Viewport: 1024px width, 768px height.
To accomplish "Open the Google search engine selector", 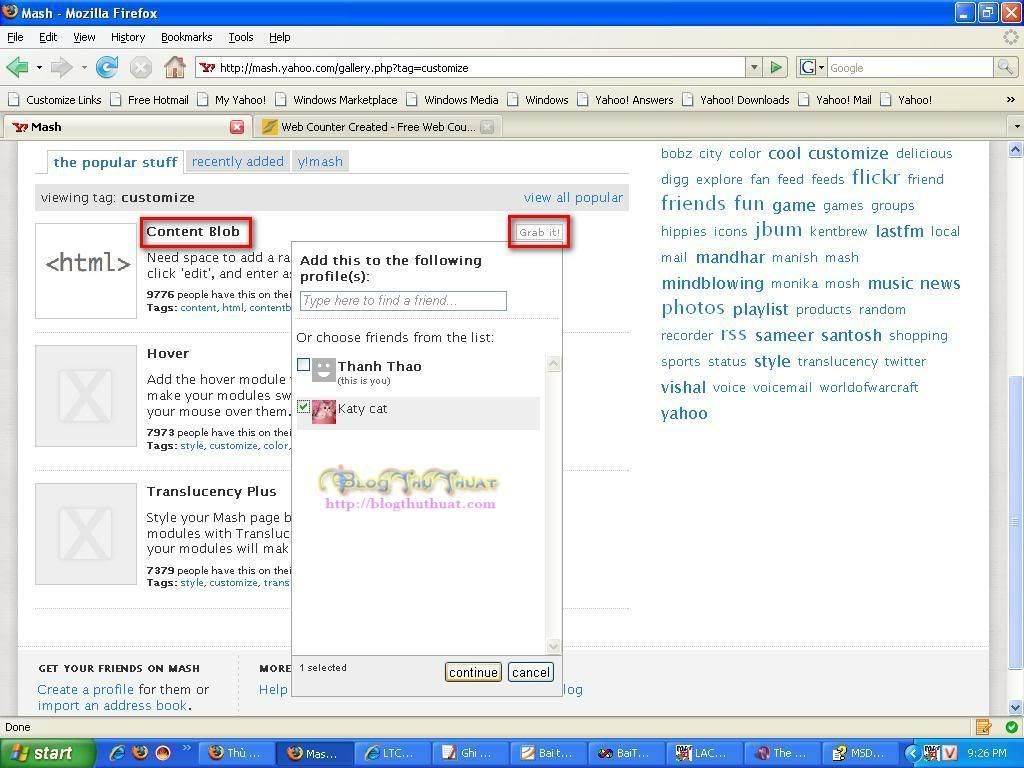I will [812, 67].
